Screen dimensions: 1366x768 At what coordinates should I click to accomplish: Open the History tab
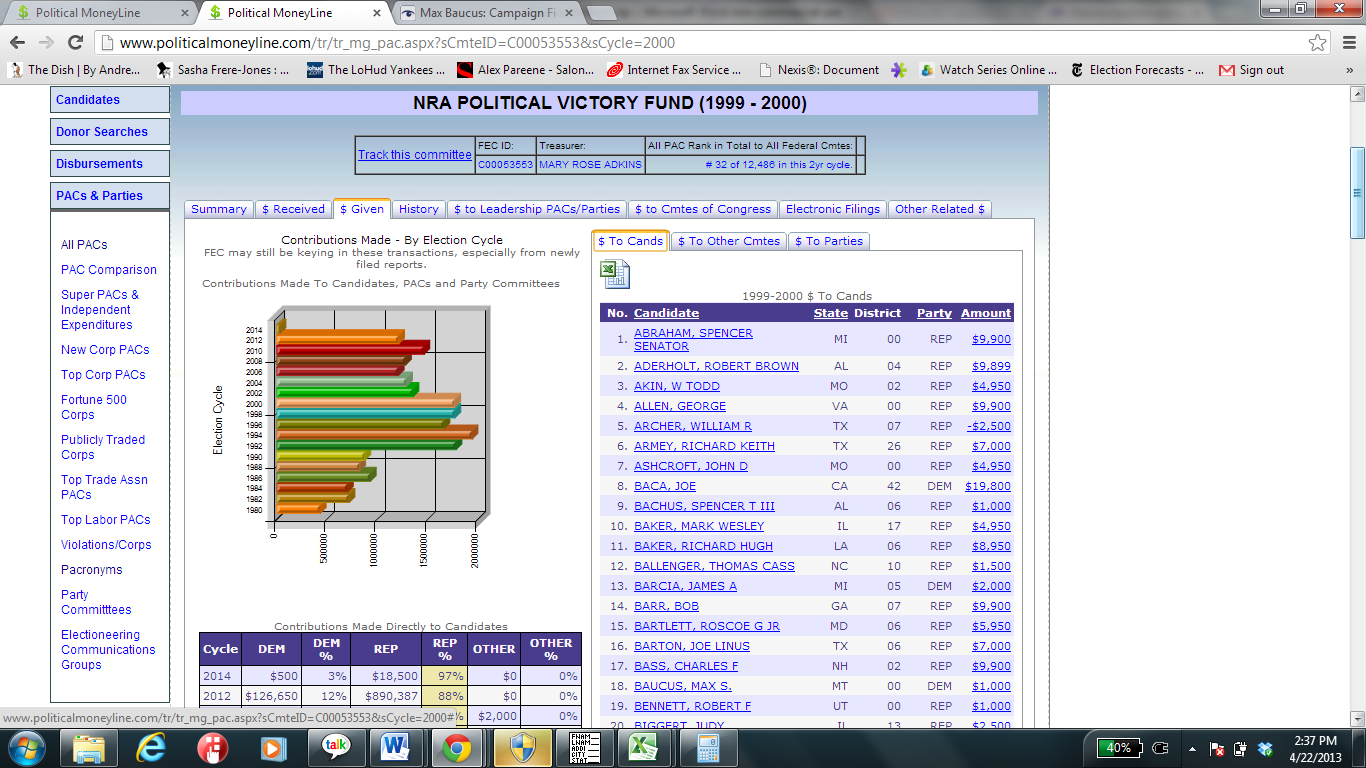click(418, 209)
